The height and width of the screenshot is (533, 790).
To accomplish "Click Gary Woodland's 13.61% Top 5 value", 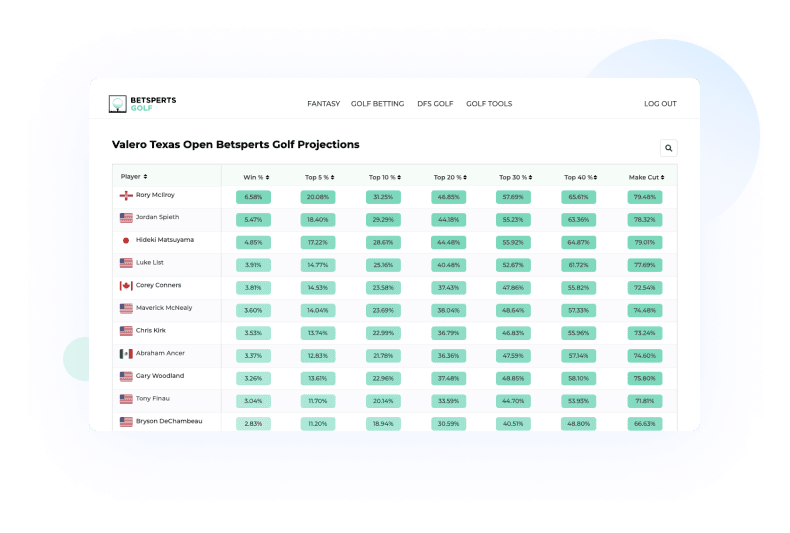I will pyautogui.click(x=318, y=378).
